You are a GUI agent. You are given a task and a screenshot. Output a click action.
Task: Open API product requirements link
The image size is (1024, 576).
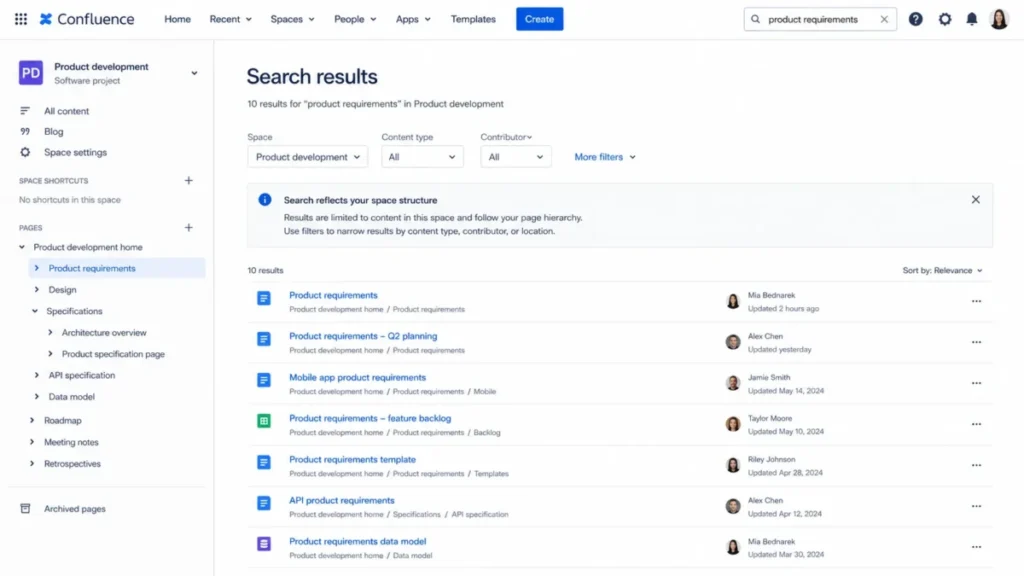(342, 500)
